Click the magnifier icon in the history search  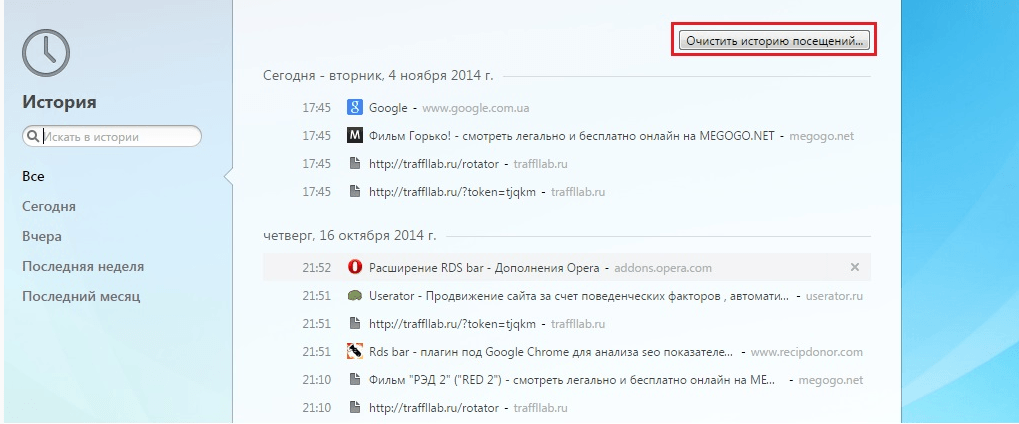(32, 137)
